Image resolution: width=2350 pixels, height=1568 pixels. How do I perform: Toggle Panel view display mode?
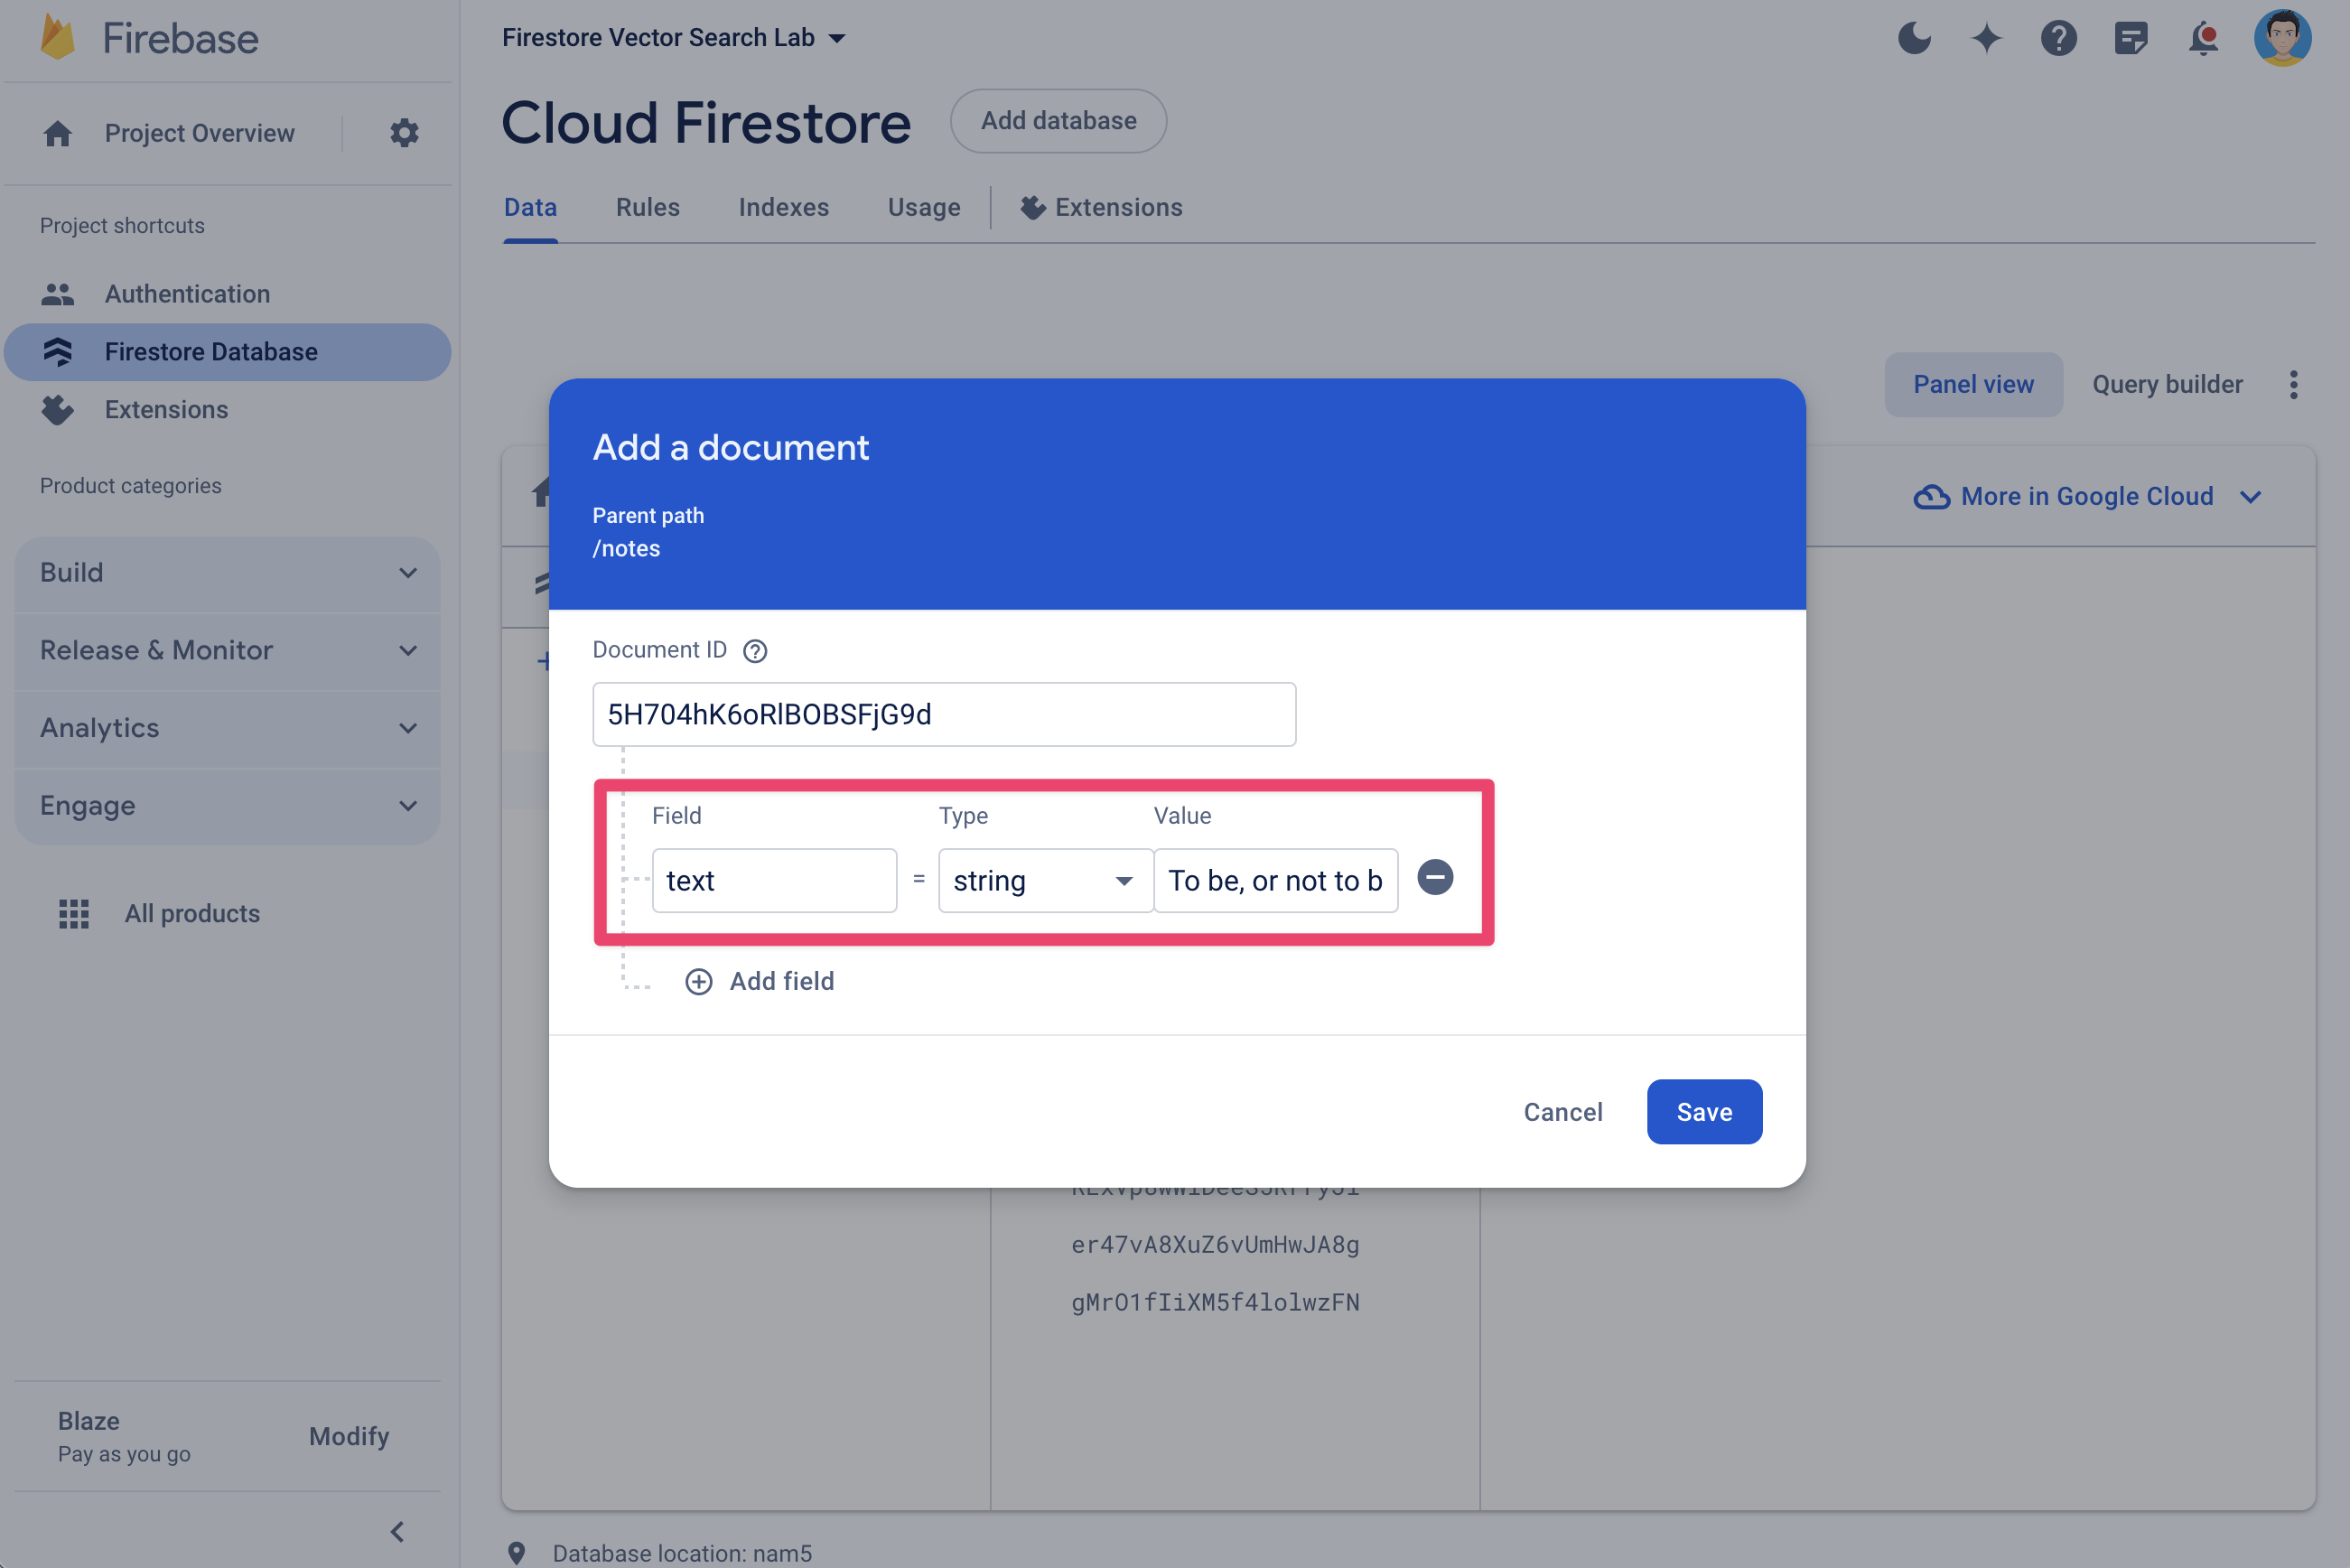(x=1972, y=383)
